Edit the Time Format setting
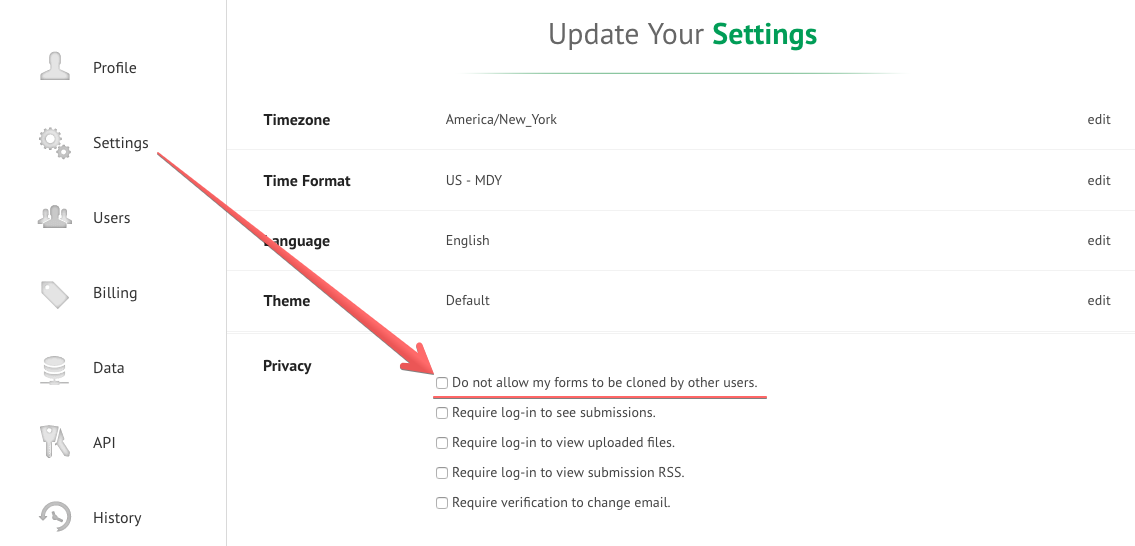Image resolution: width=1135 pixels, height=546 pixels. (1099, 181)
